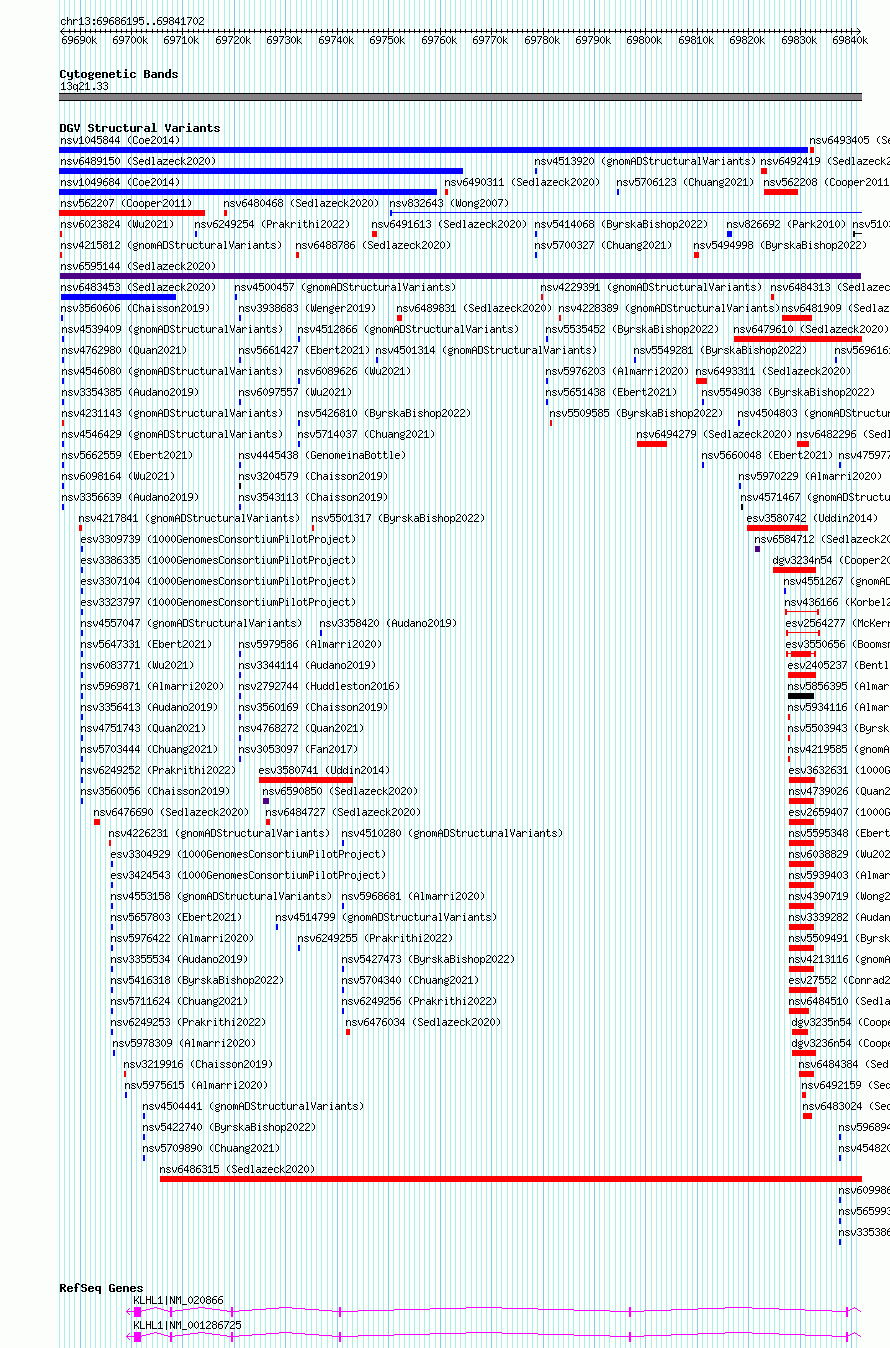The height and width of the screenshot is (1348, 890).
Task: Click the 69760k ruler position label
Action: (439, 40)
